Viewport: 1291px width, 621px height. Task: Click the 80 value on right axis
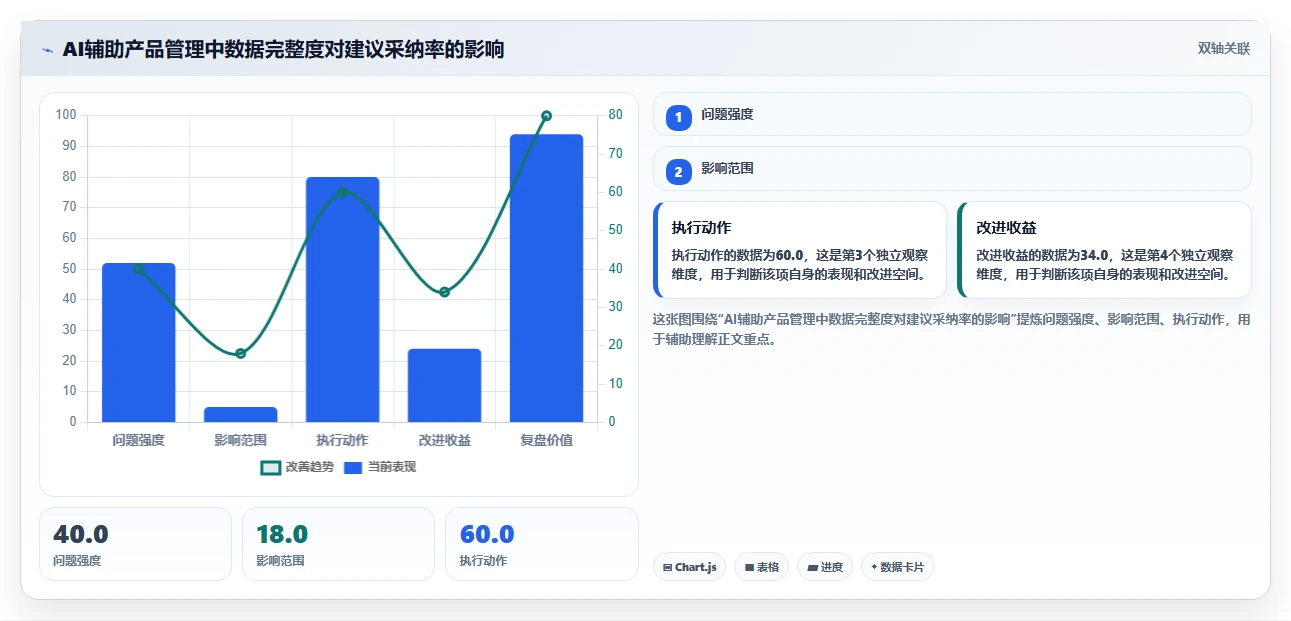[615, 115]
